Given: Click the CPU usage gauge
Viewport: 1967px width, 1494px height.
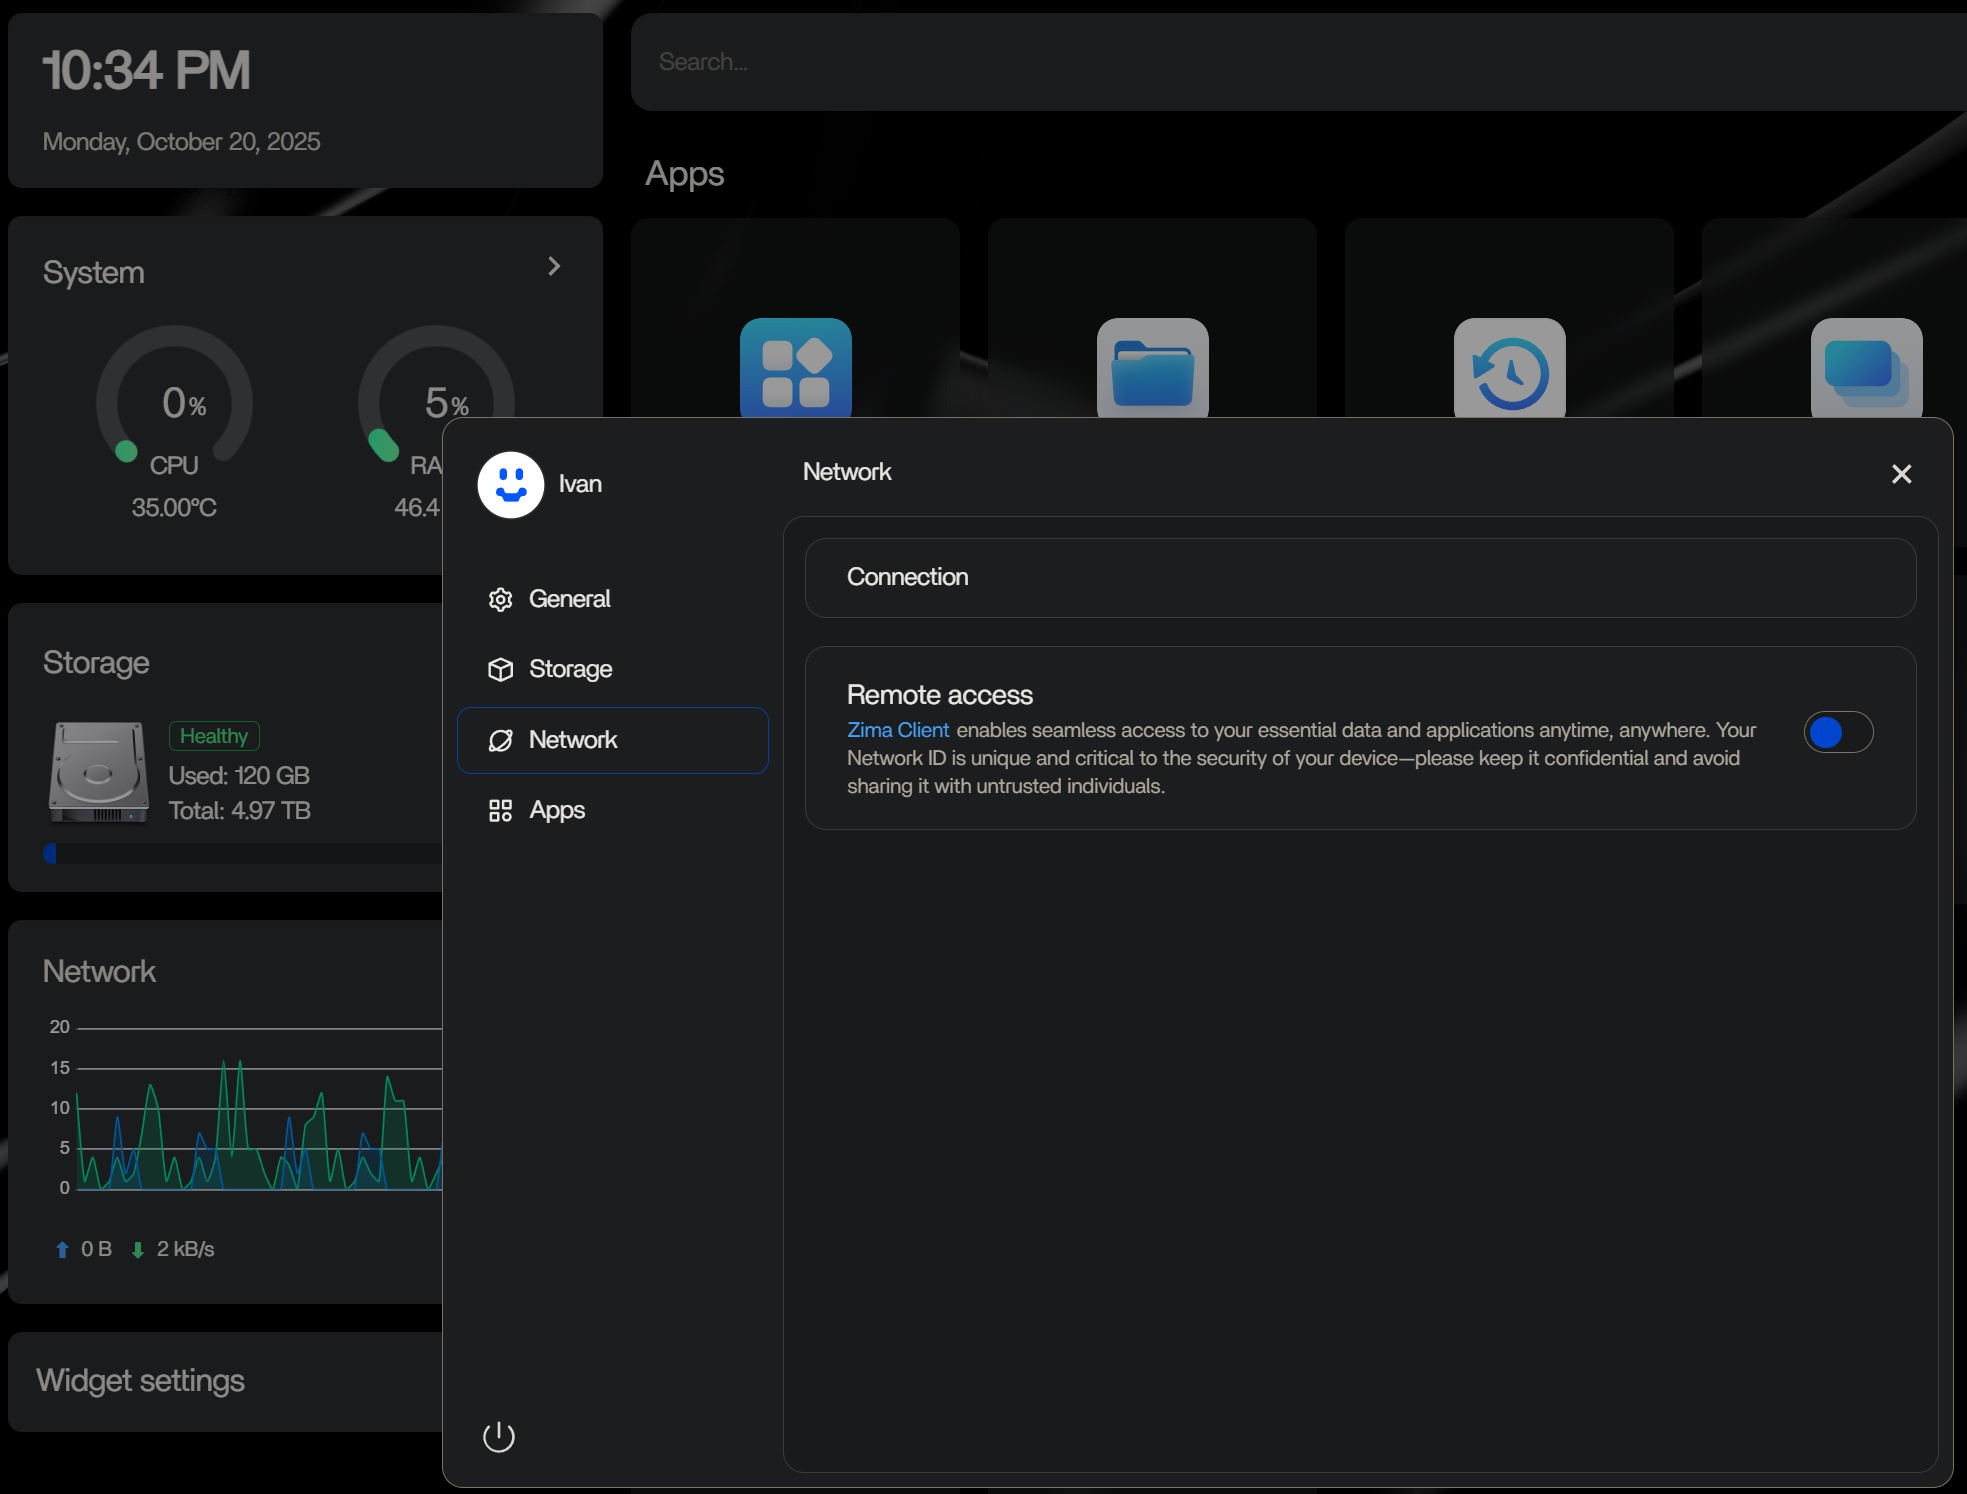Looking at the screenshot, I should (174, 405).
